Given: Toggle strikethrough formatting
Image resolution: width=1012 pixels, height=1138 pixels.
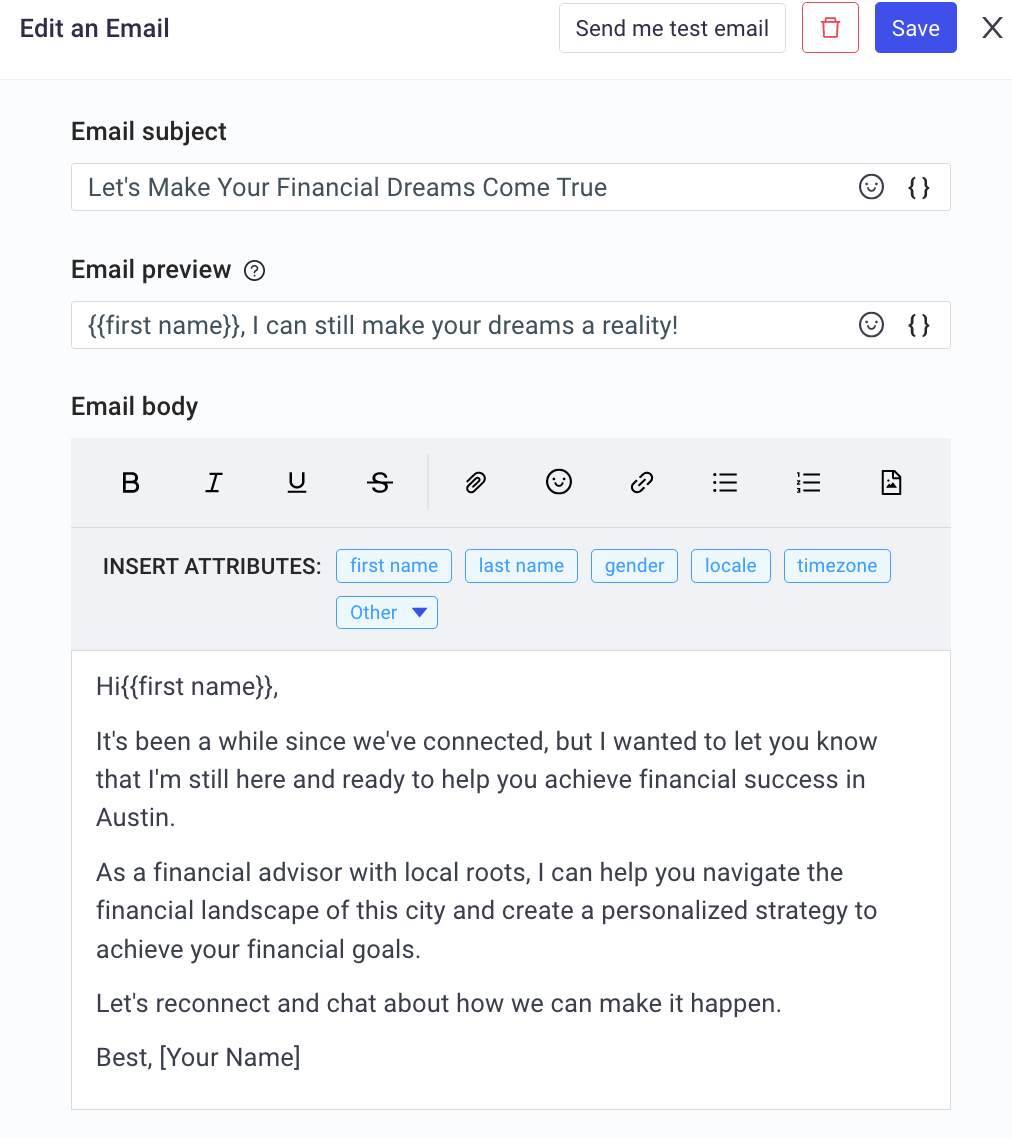Looking at the screenshot, I should pyautogui.click(x=379, y=482).
